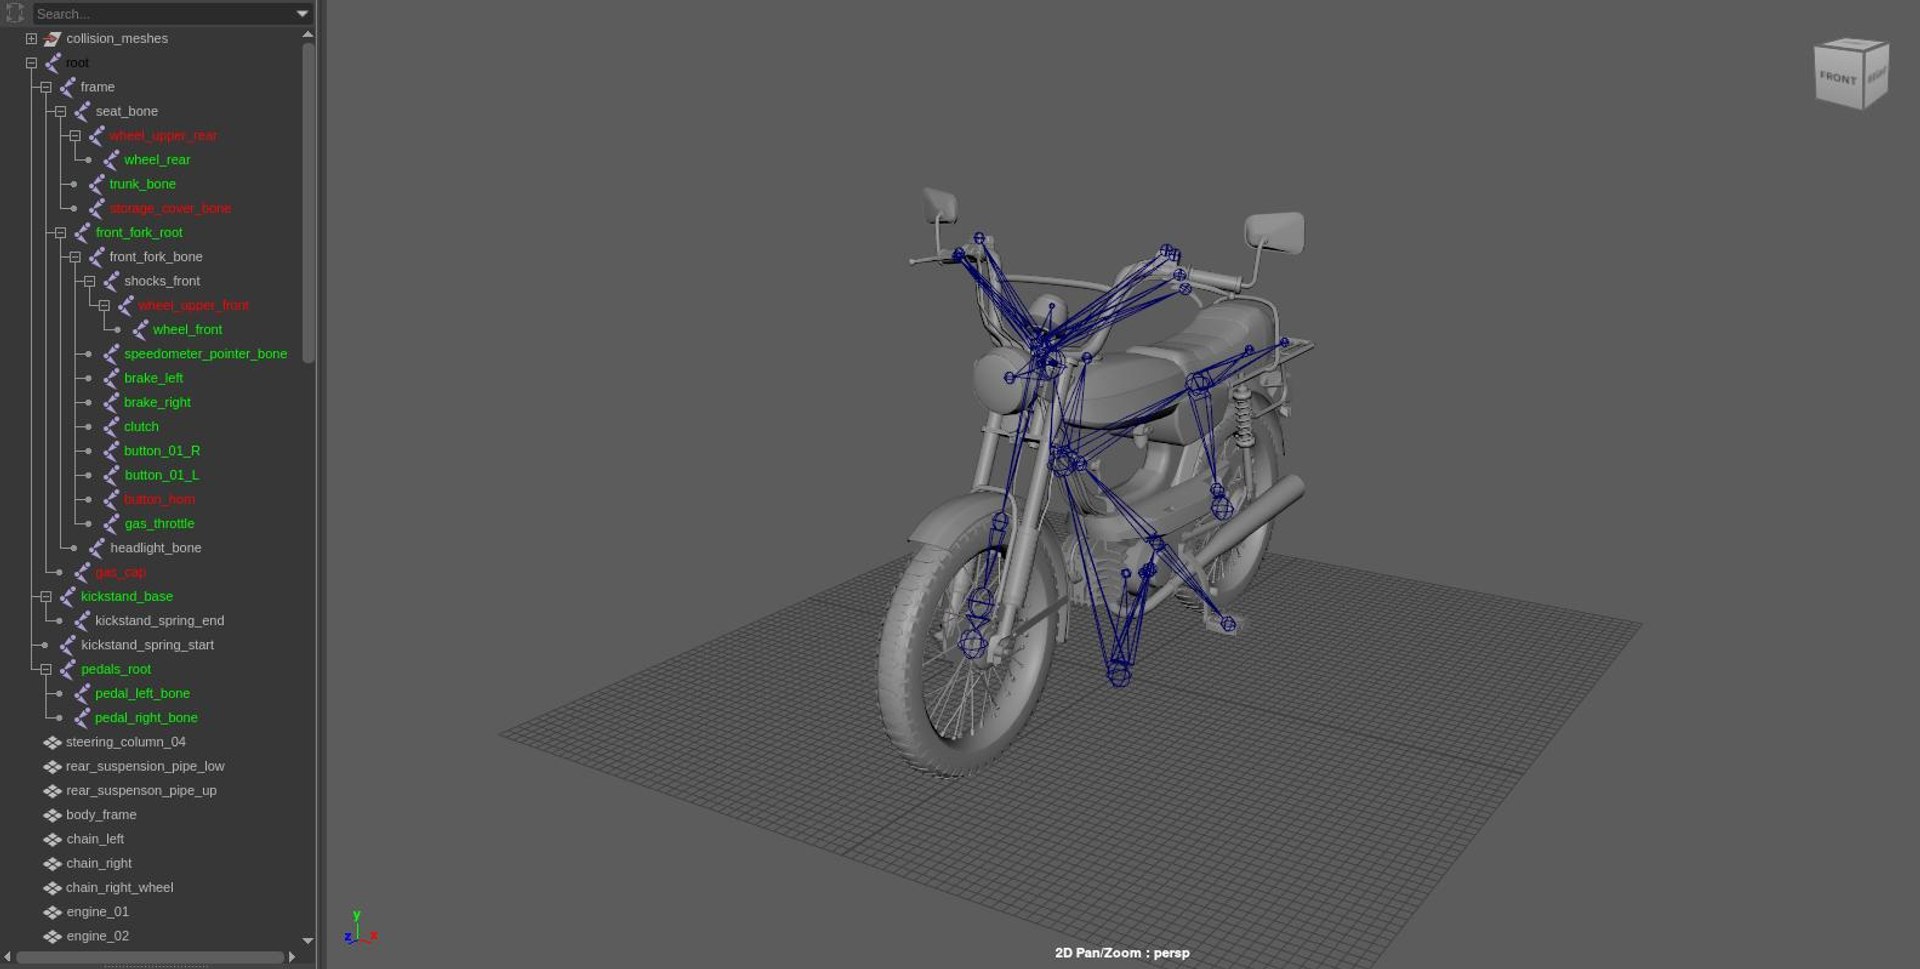The image size is (1920, 969).
Task: Click the mesh icon of chain_right_wheel
Action: (52, 888)
